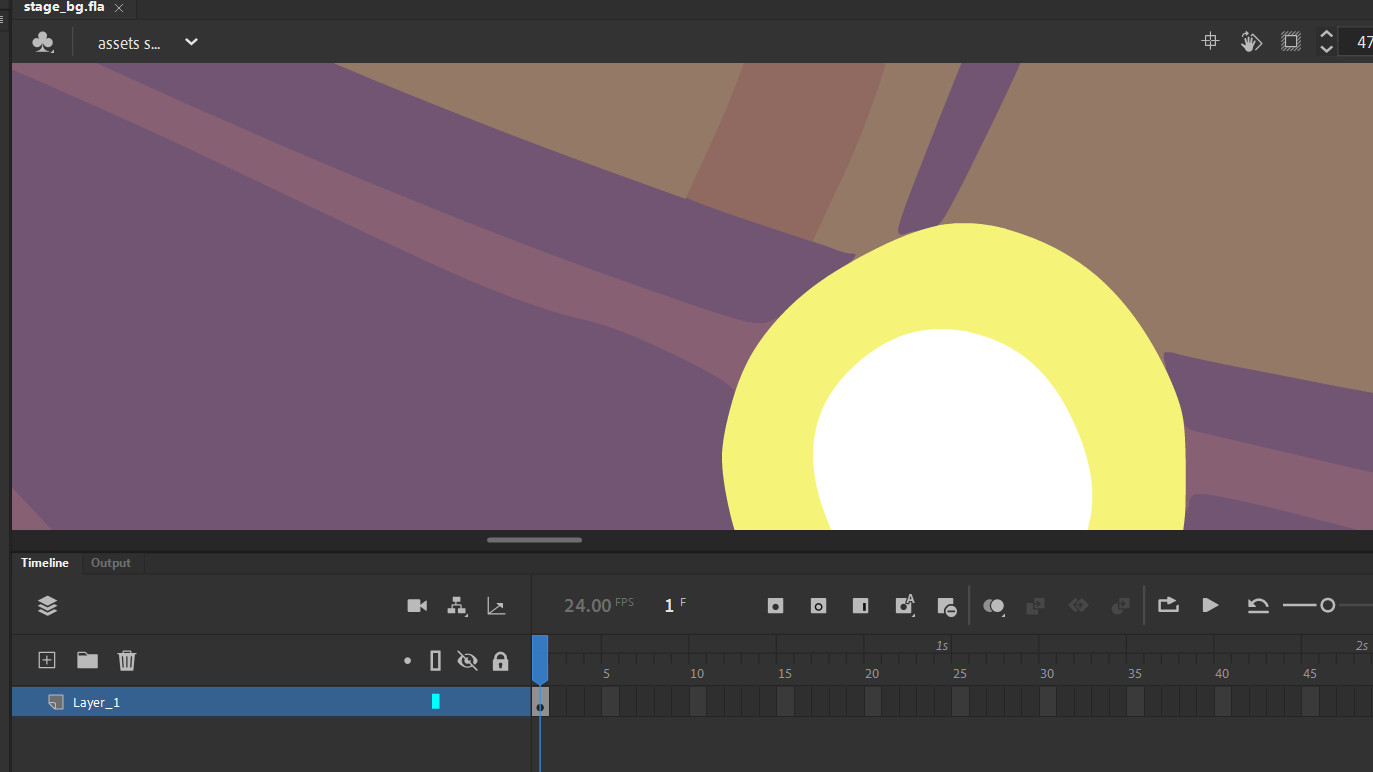
Task: Hide all layers with the eye icon
Action: [468, 660]
